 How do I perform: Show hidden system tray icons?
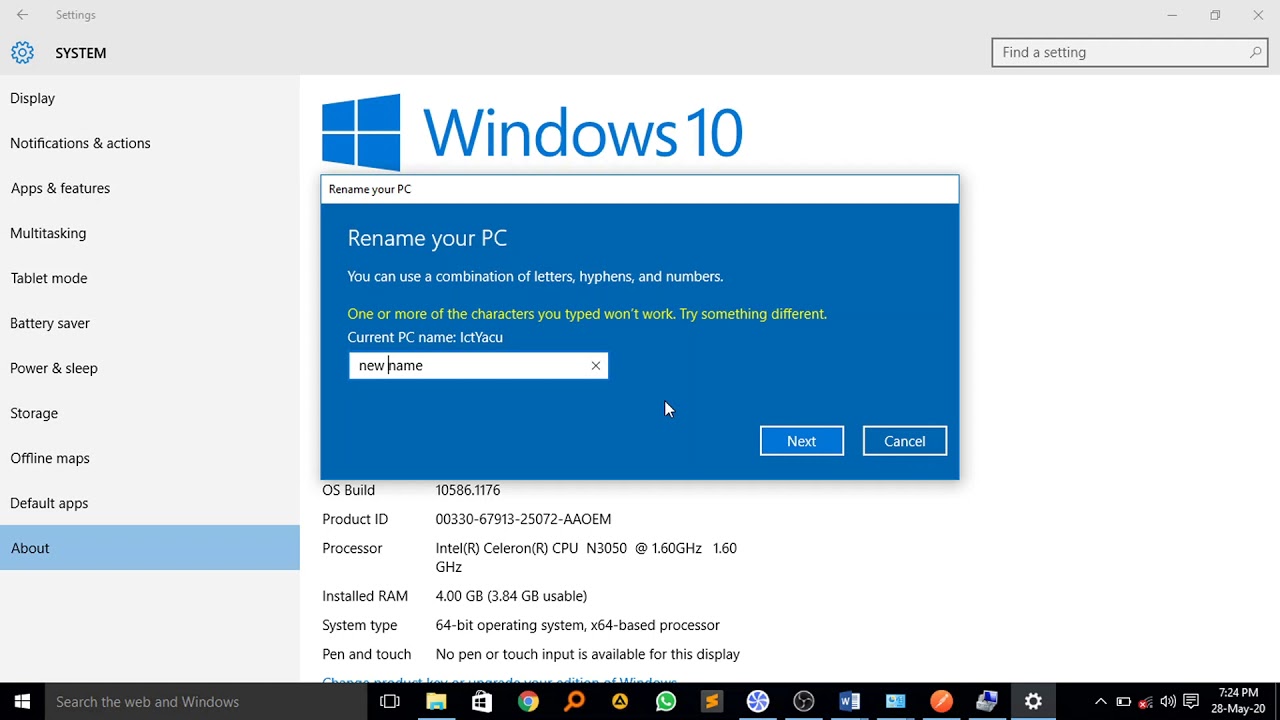click(x=1101, y=702)
